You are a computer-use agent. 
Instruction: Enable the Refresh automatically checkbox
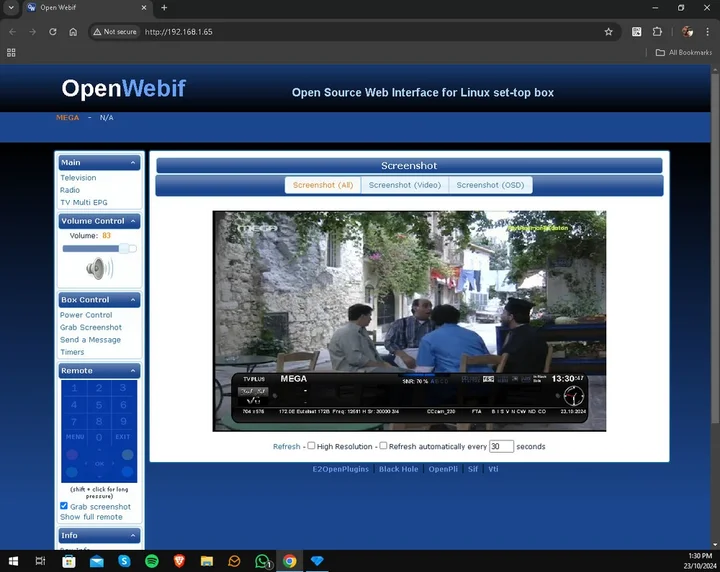(x=383, y=446)
